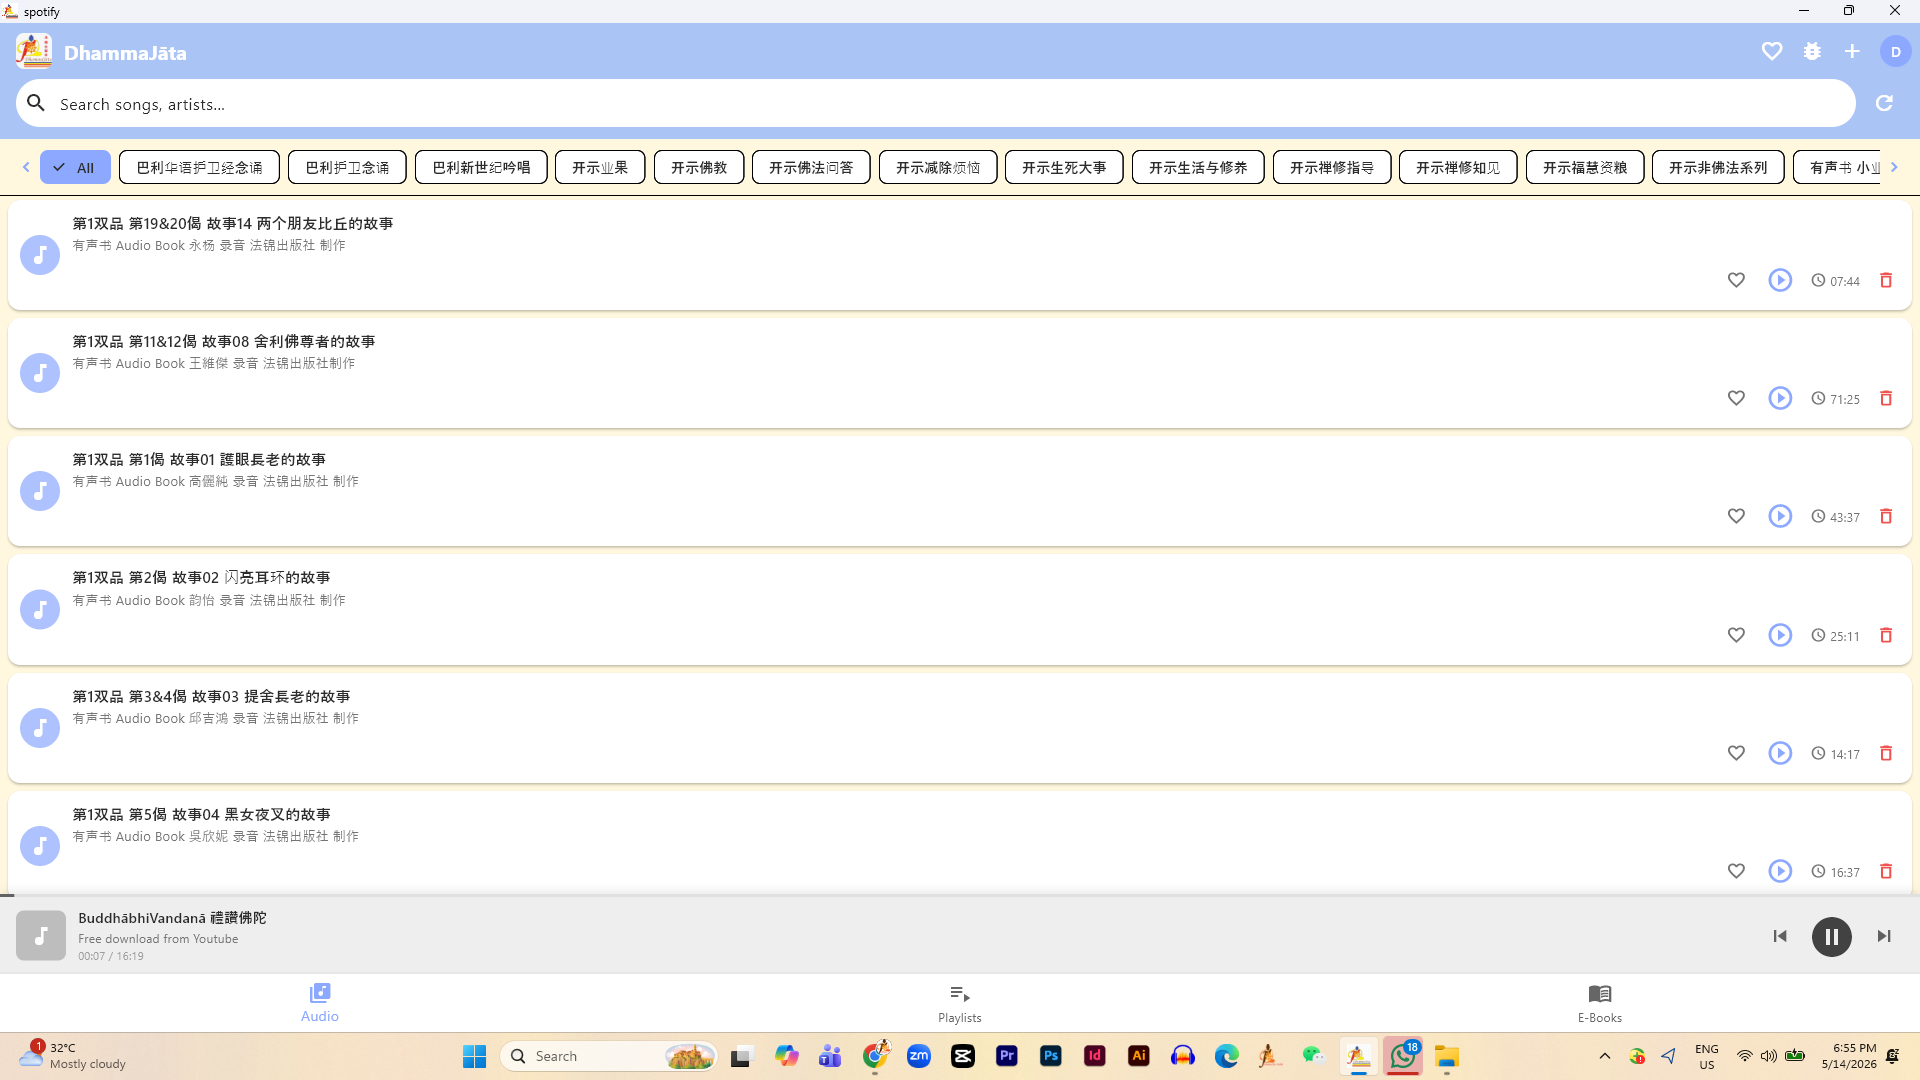1920x1080 pixels.
Task: Expand category chips with right chevron
Action: (x=1894, y=167)
